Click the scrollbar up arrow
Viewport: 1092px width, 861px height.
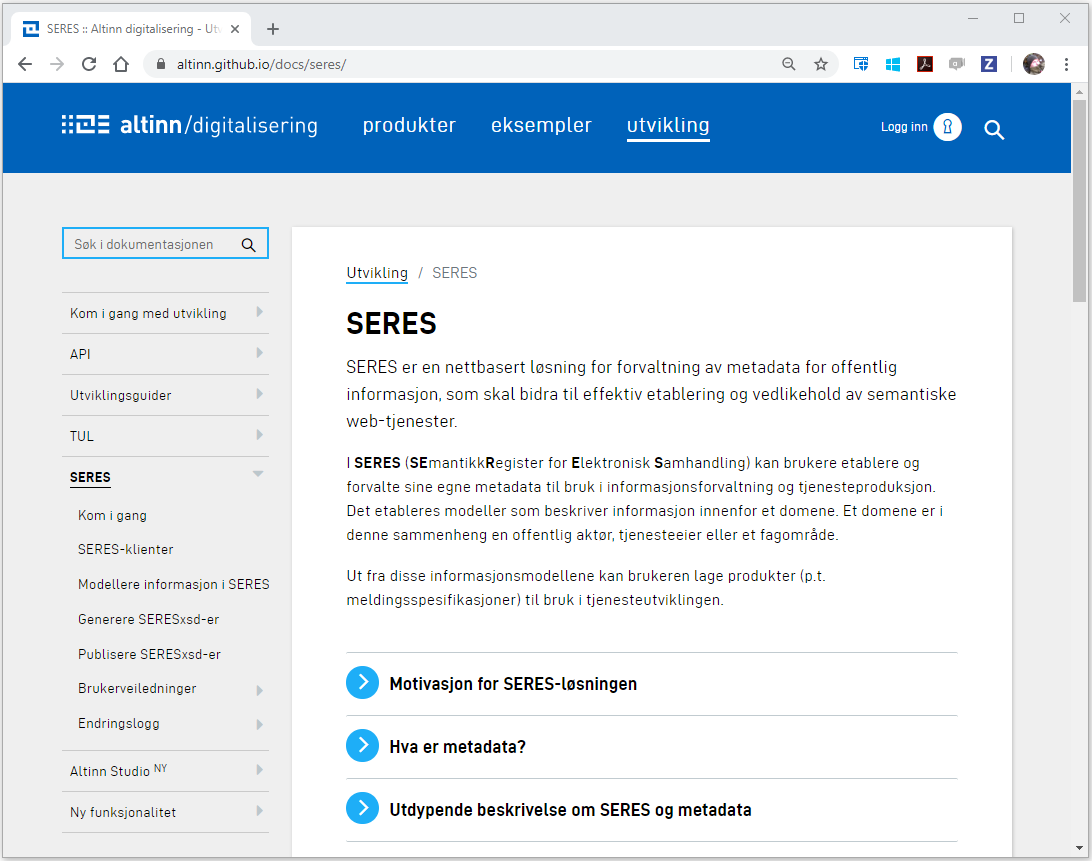pyautogui.click(x=1079, y=91)
